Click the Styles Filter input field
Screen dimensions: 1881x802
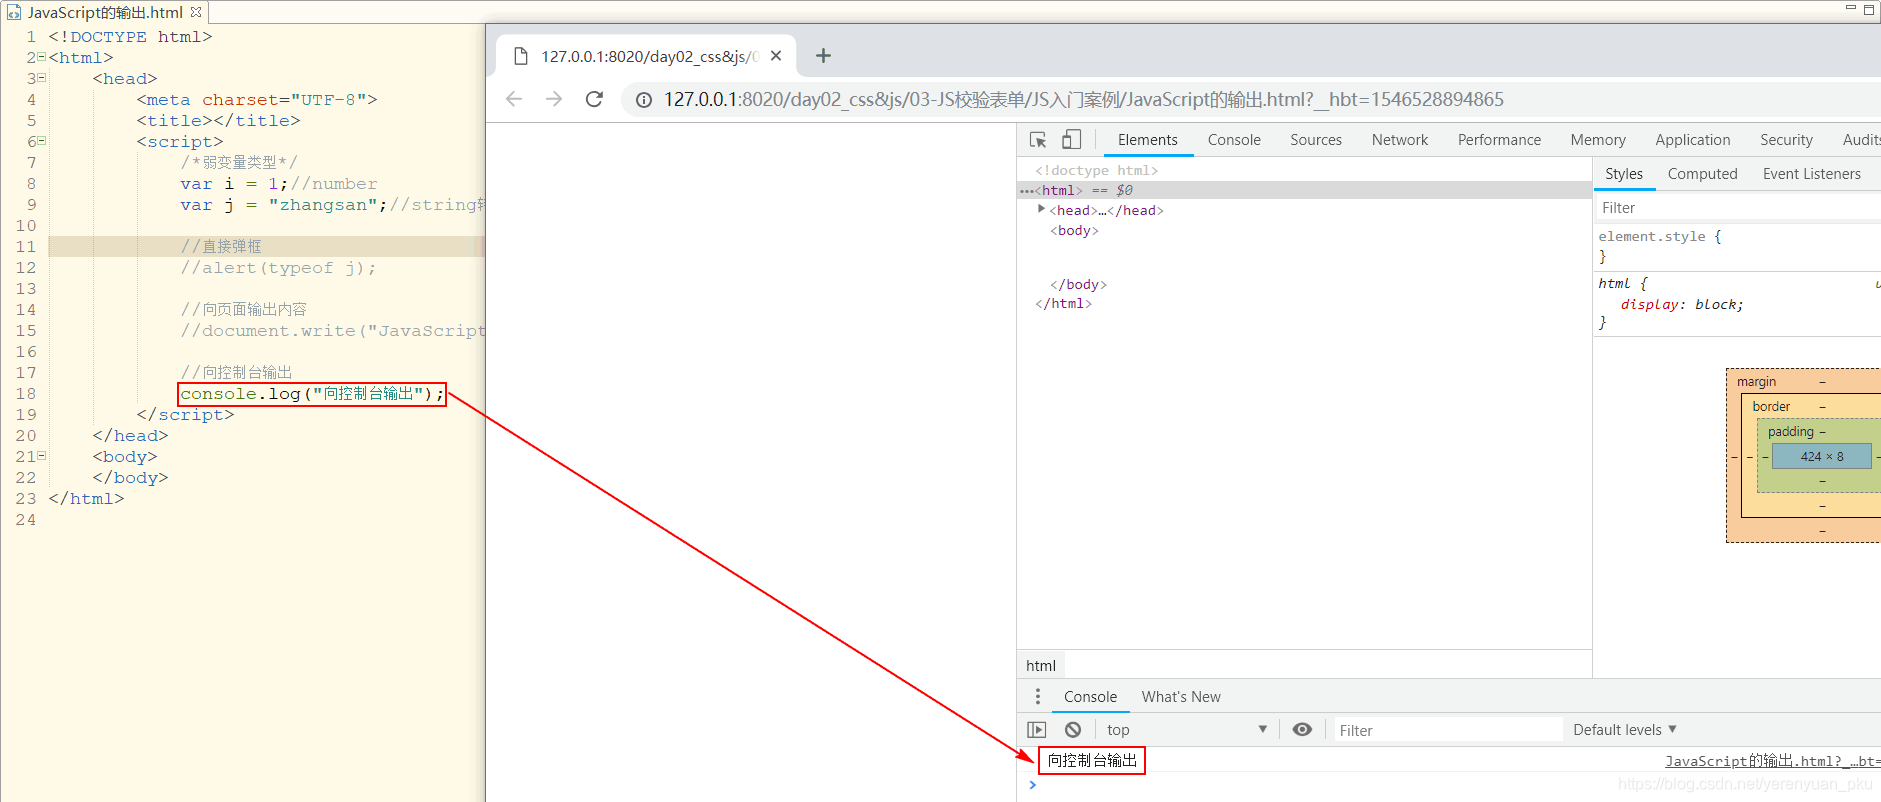(1738, 208)
